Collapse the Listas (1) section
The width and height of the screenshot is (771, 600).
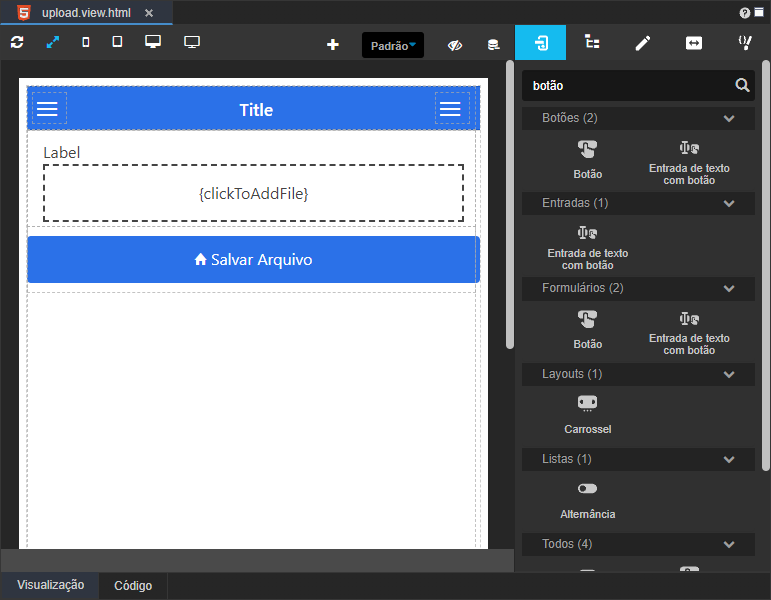click(729, 460)
